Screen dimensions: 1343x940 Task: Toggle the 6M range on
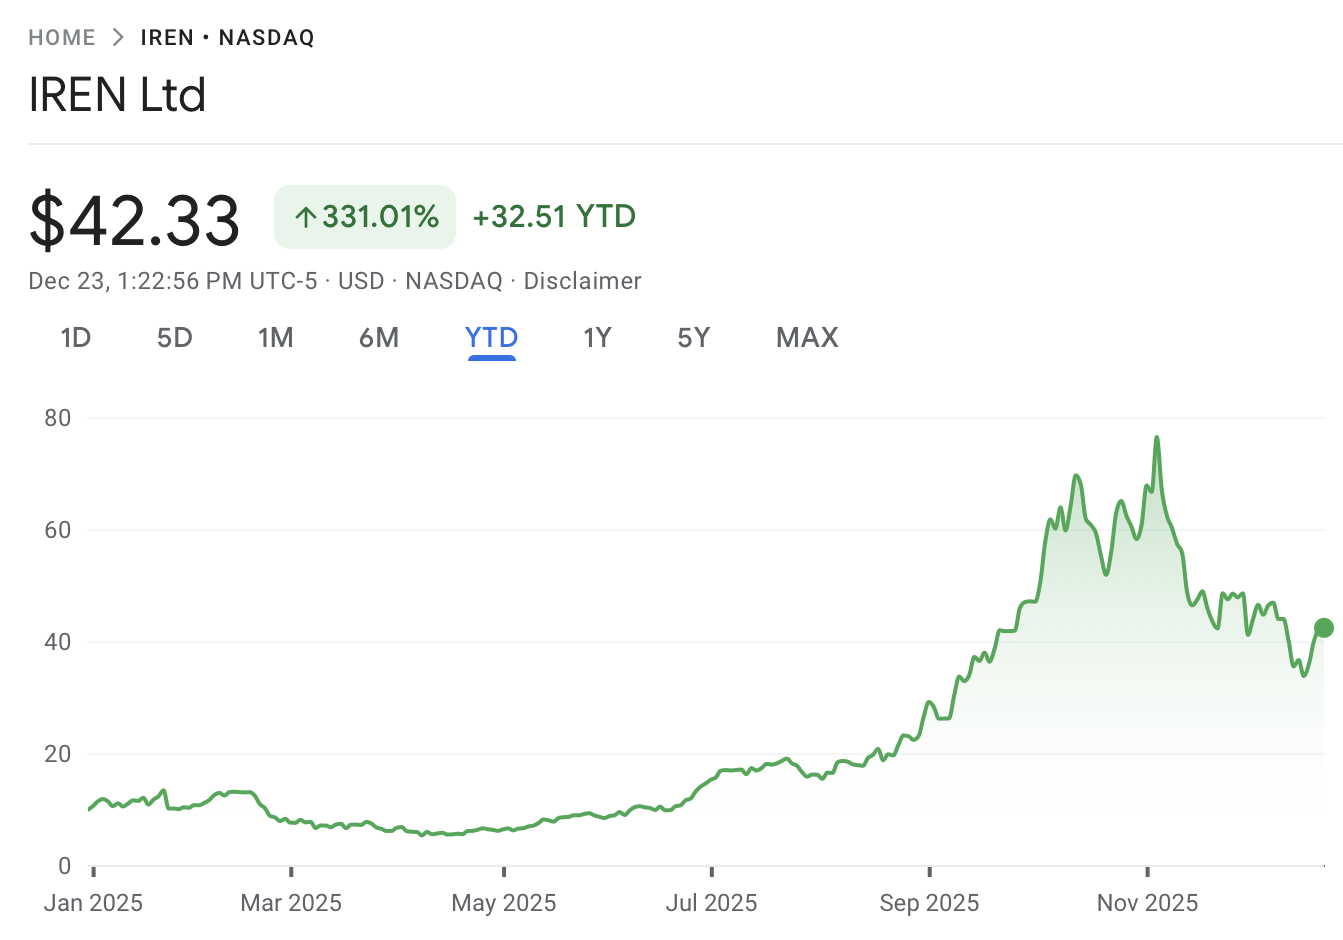(x=379, y=338)
